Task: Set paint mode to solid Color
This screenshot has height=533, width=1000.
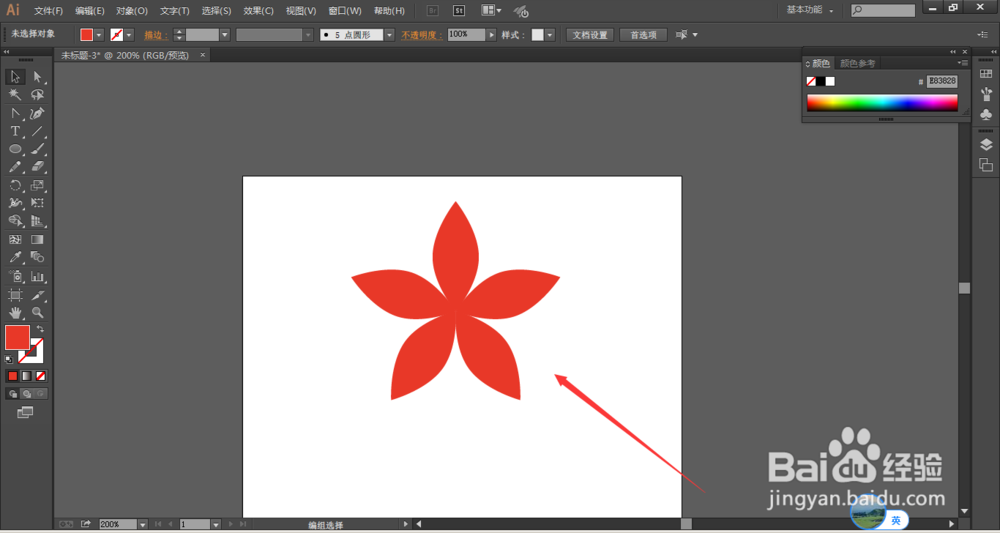Action: point(13,376)
